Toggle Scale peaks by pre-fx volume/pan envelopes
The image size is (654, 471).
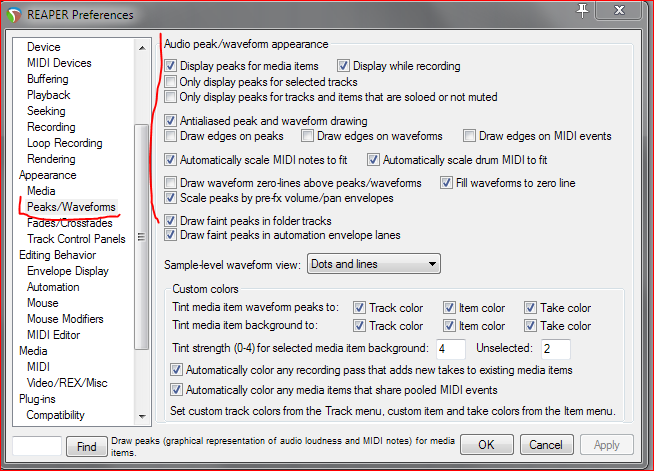[x=170, y=198]
